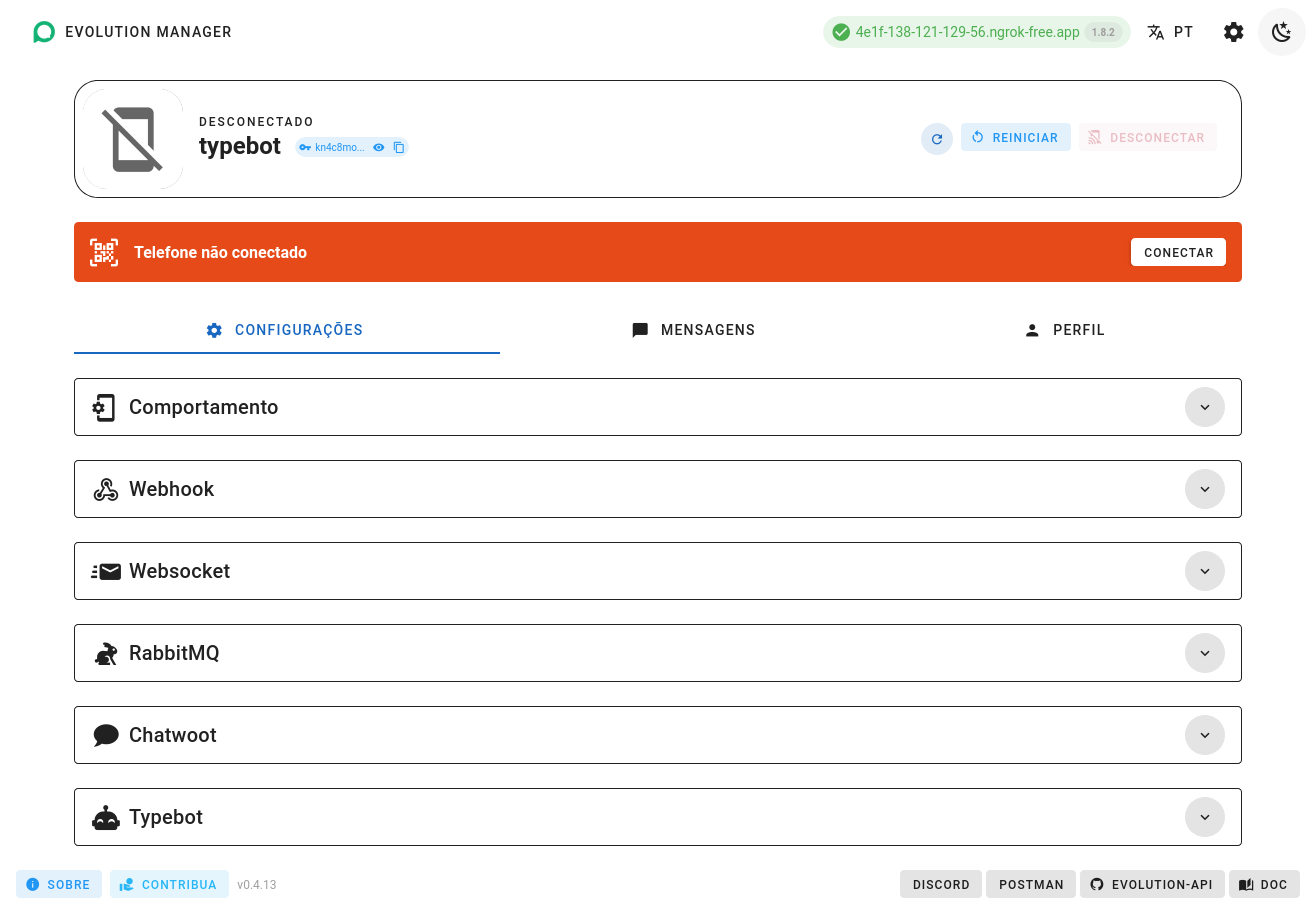Click the DESCONECTAR button
This screenshot has height=906, width=1316.
1148,137
